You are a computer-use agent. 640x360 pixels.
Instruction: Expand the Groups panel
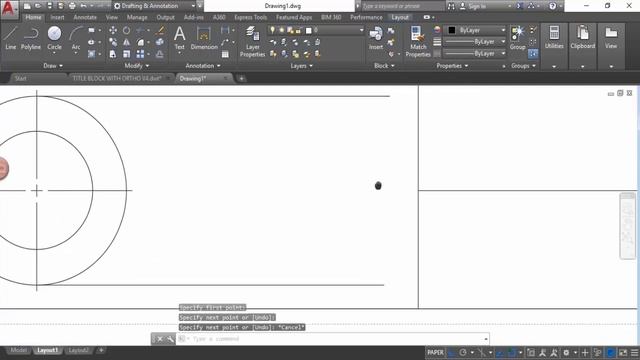523,66
